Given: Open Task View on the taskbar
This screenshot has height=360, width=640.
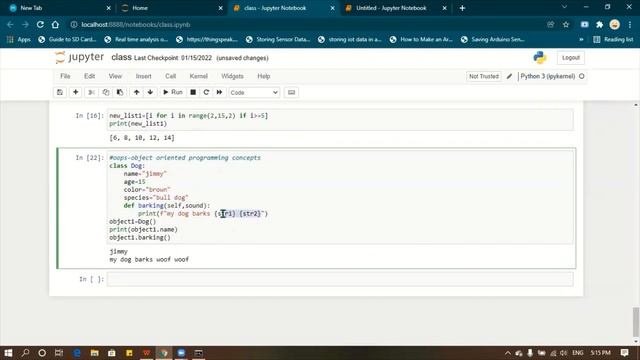Looking at the screenshot, I should pos(59,353).
